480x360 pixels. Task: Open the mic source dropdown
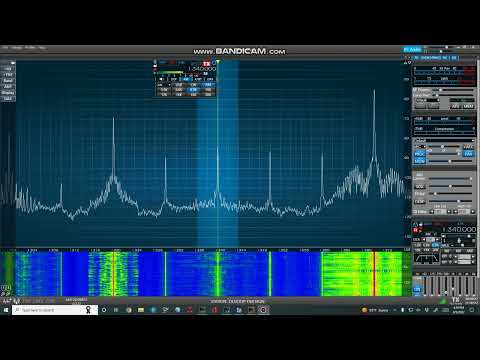420,147
